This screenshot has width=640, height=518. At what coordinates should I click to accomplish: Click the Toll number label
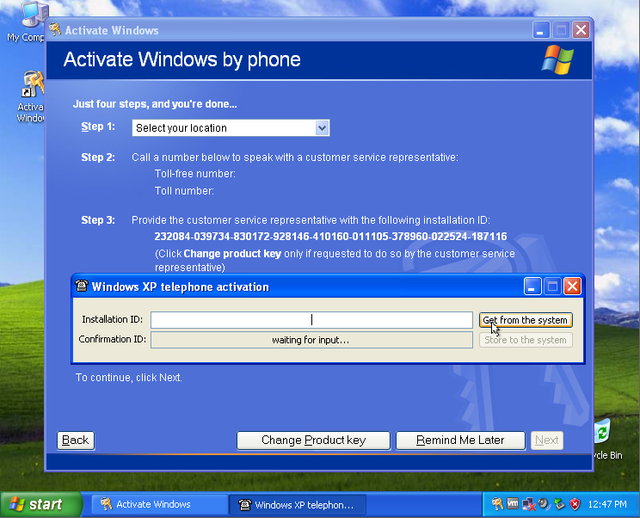click(184, 191)
